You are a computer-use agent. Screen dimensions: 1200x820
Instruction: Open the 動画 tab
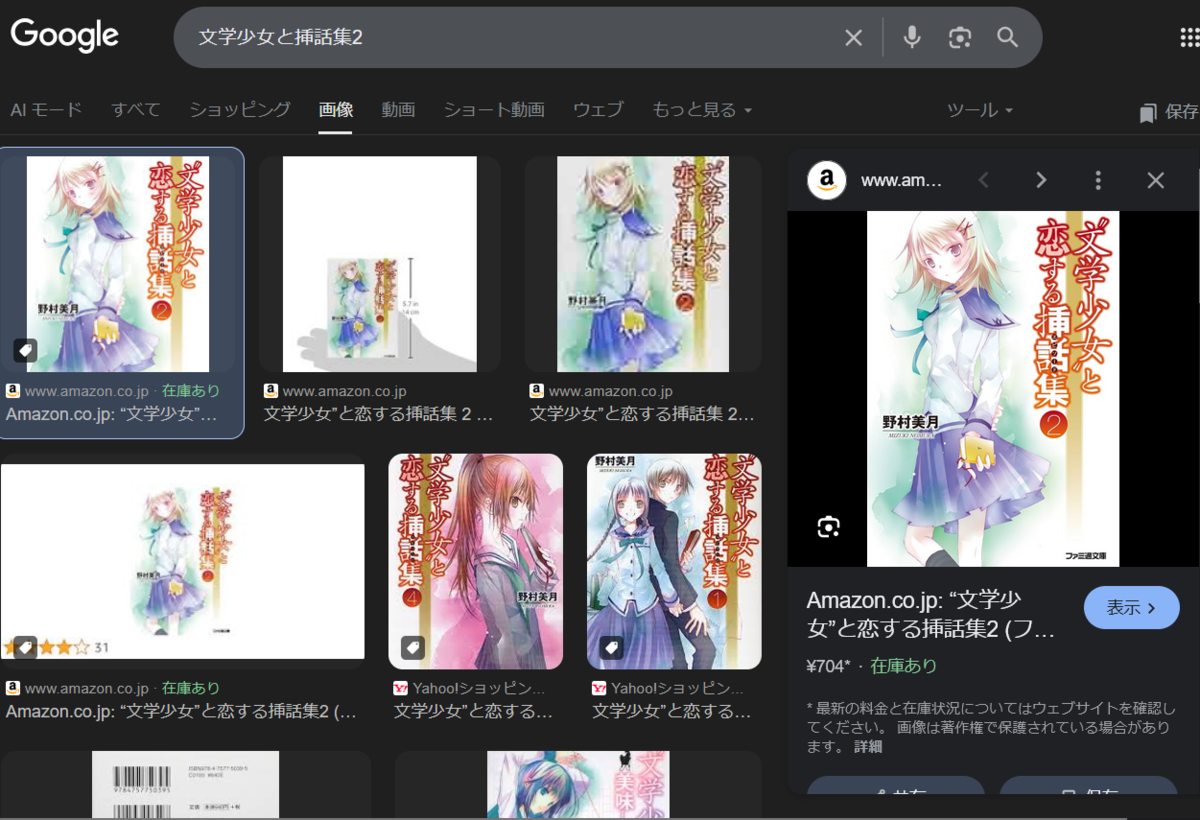(398, 110)
